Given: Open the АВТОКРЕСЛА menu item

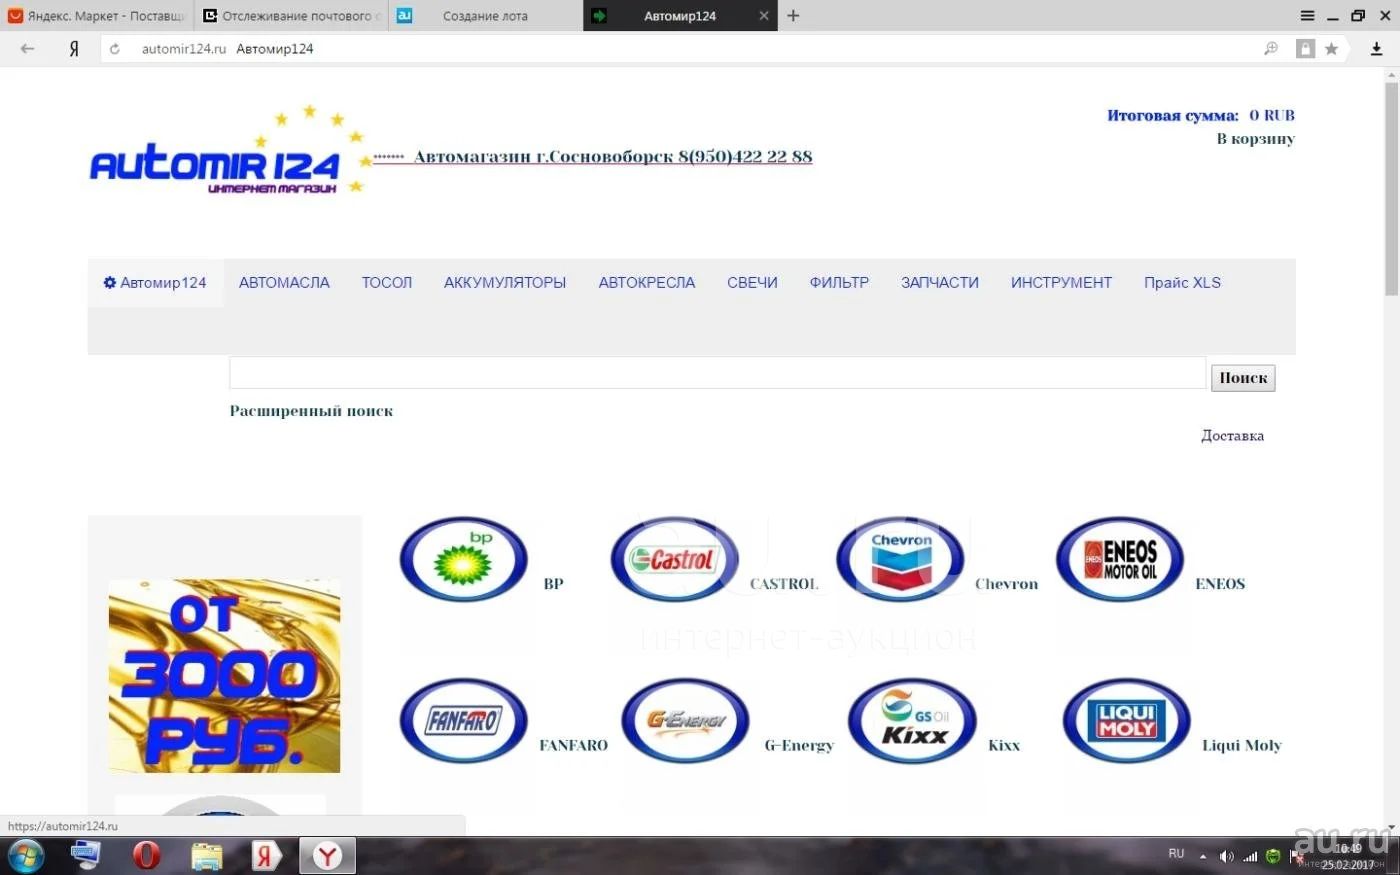Looking at the screenshot, I should pyautogui.click(x=647, y=282).
